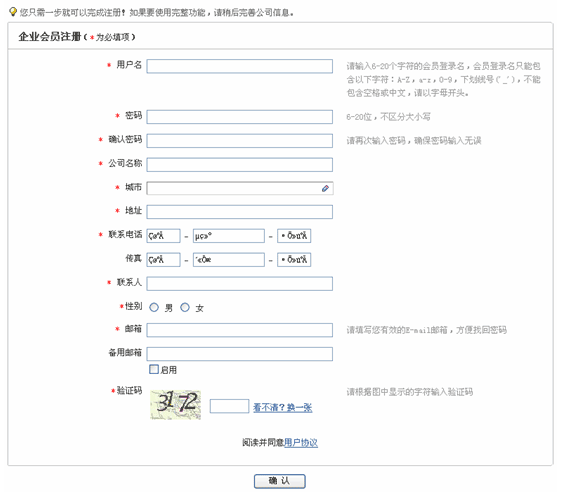Click the 看不清?换一张 refresh link
562x493 pixels.
tap(282, 407)
